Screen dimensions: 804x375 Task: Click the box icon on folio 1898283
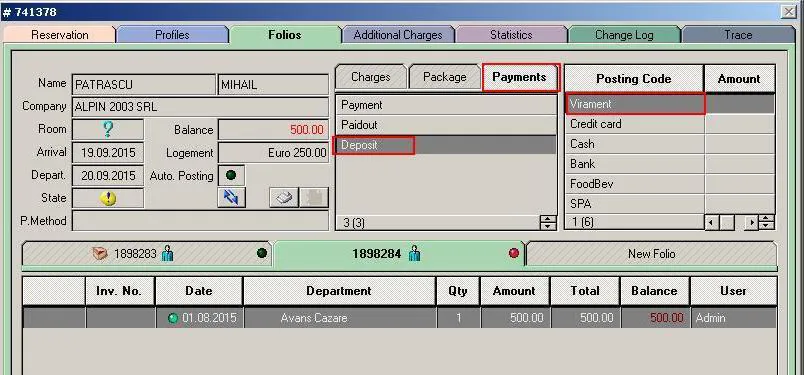pos(99,253)
